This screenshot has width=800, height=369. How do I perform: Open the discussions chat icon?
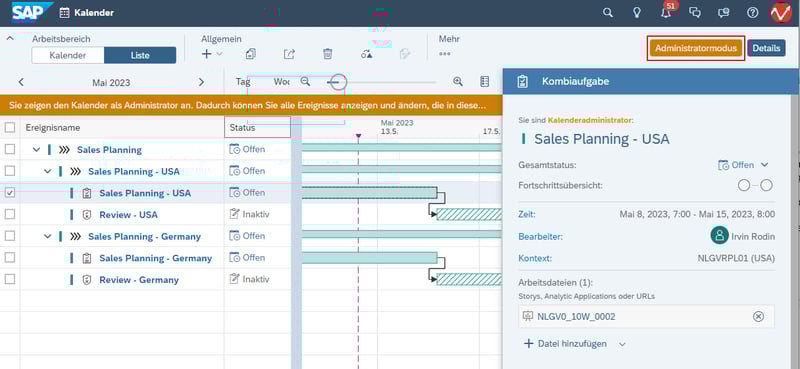(x=695, y=13)
